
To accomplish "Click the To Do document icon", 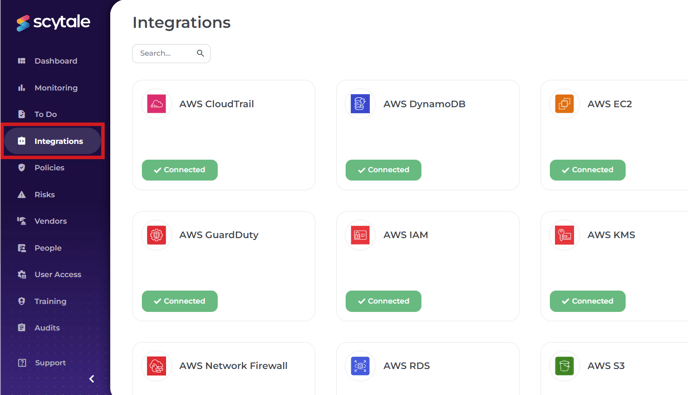I will coord(22,114).
